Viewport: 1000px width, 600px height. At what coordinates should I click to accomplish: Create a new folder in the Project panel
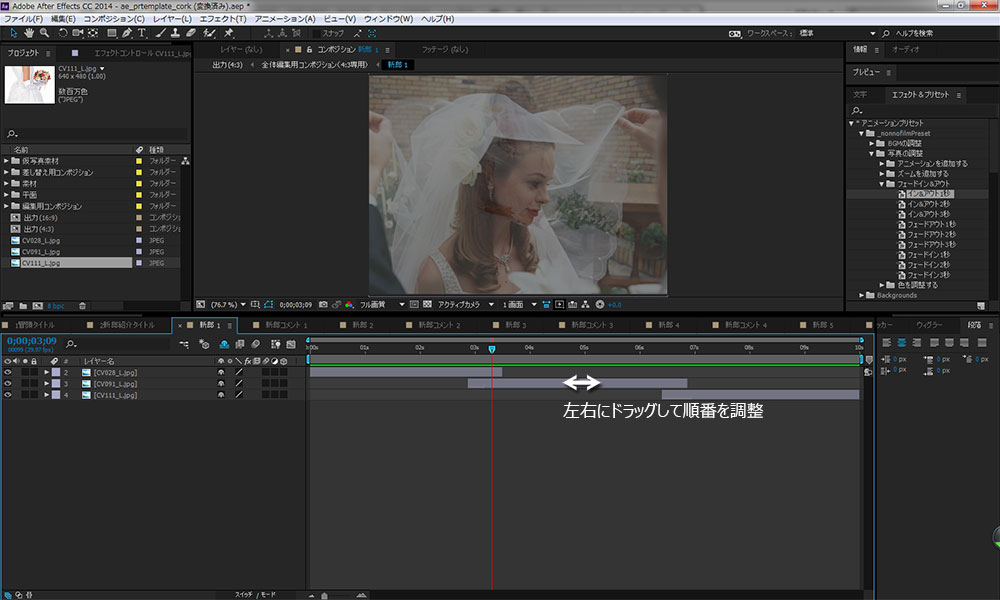(x=21, y=305)
